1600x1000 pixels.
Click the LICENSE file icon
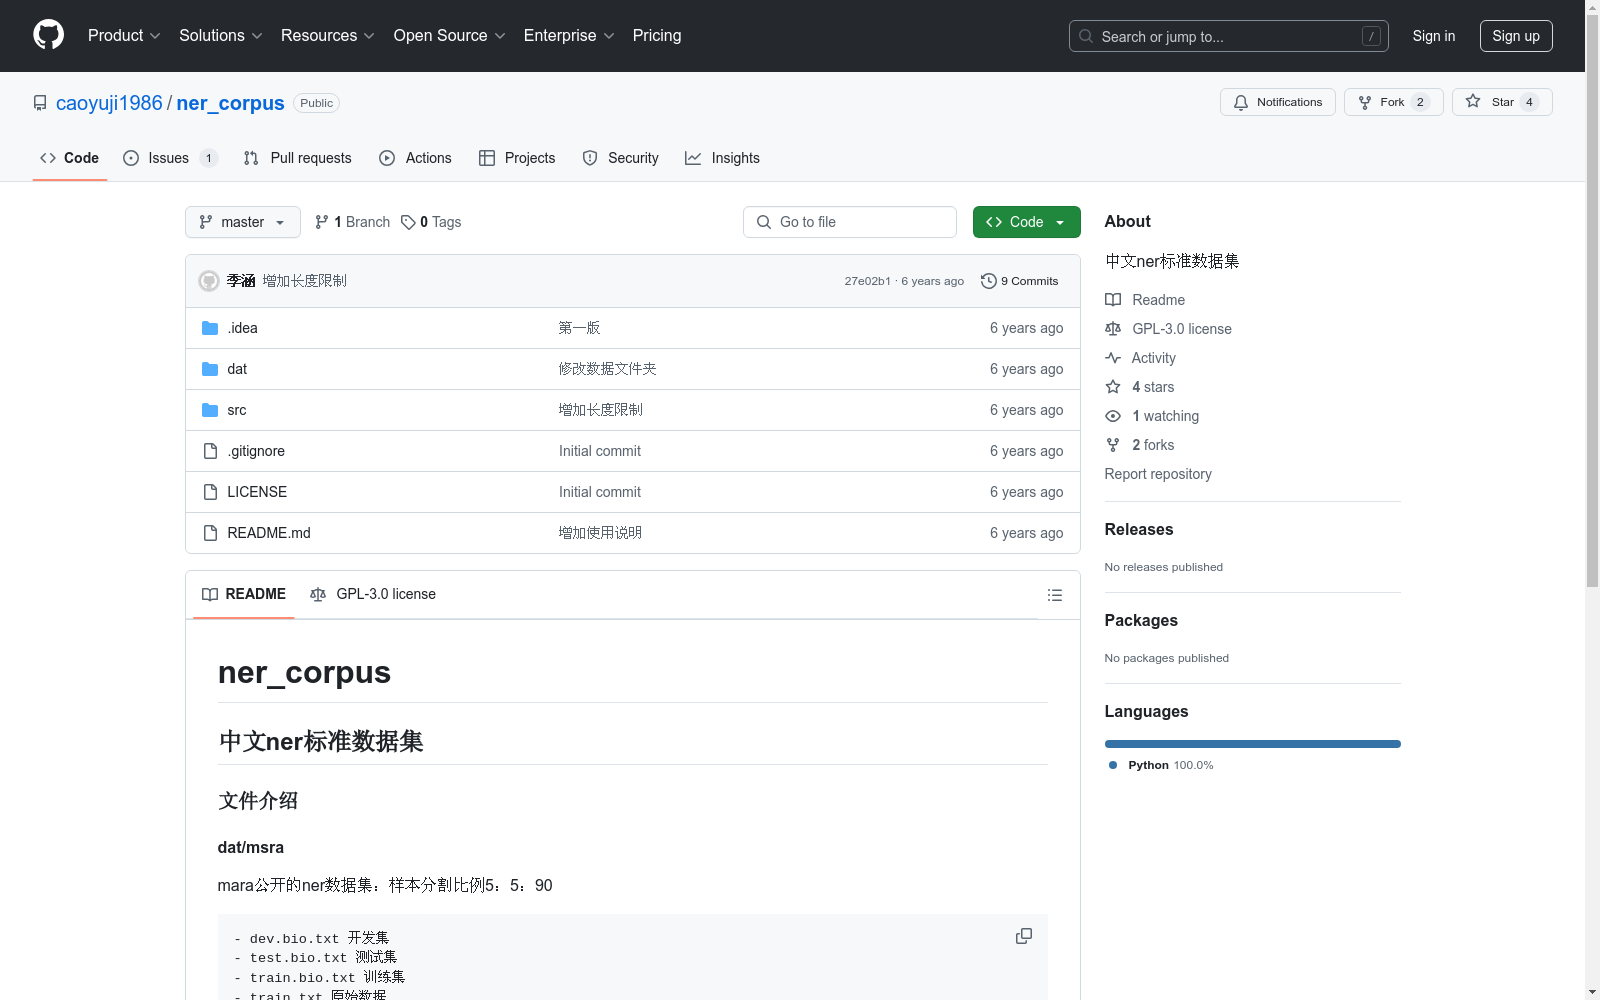tap(210, 492)
